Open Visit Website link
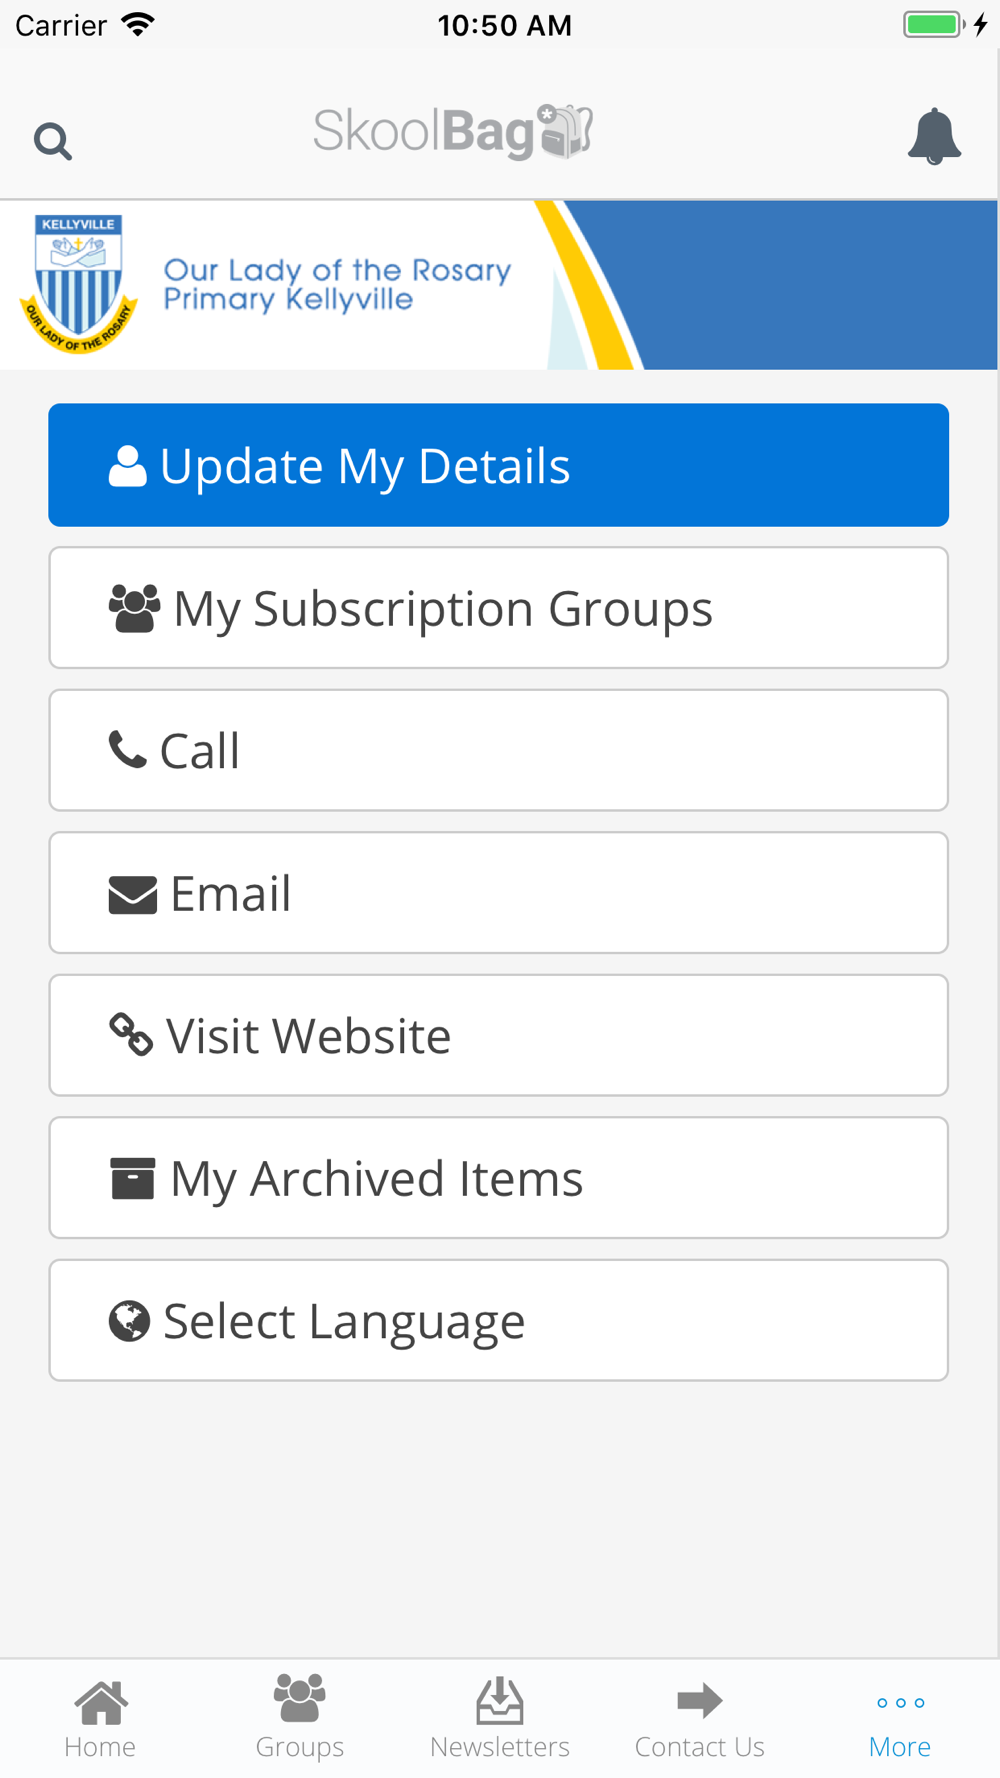1000x1778 pixels. pyautogui.click(x=498, y=1035)
